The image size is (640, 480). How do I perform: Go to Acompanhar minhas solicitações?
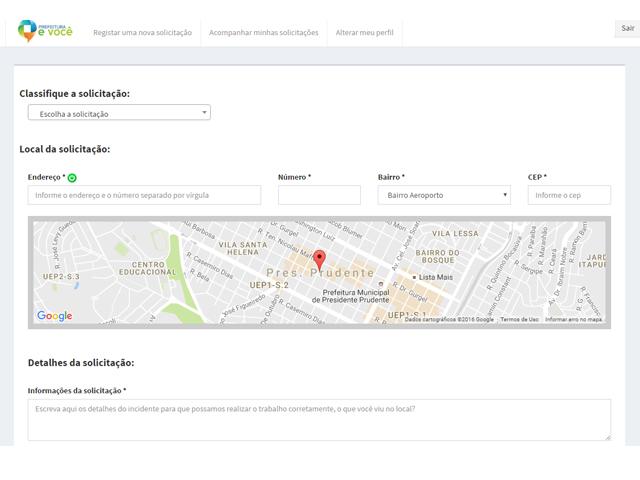tap(264, 33)
